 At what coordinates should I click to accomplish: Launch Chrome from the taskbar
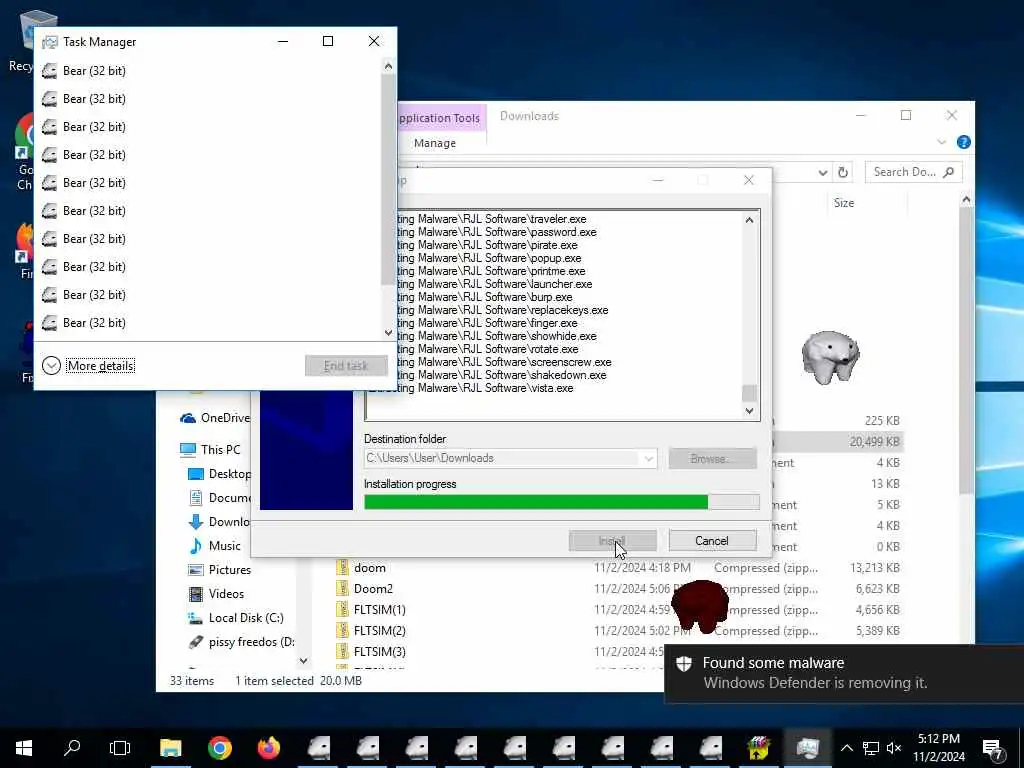(x=220, y=748)
